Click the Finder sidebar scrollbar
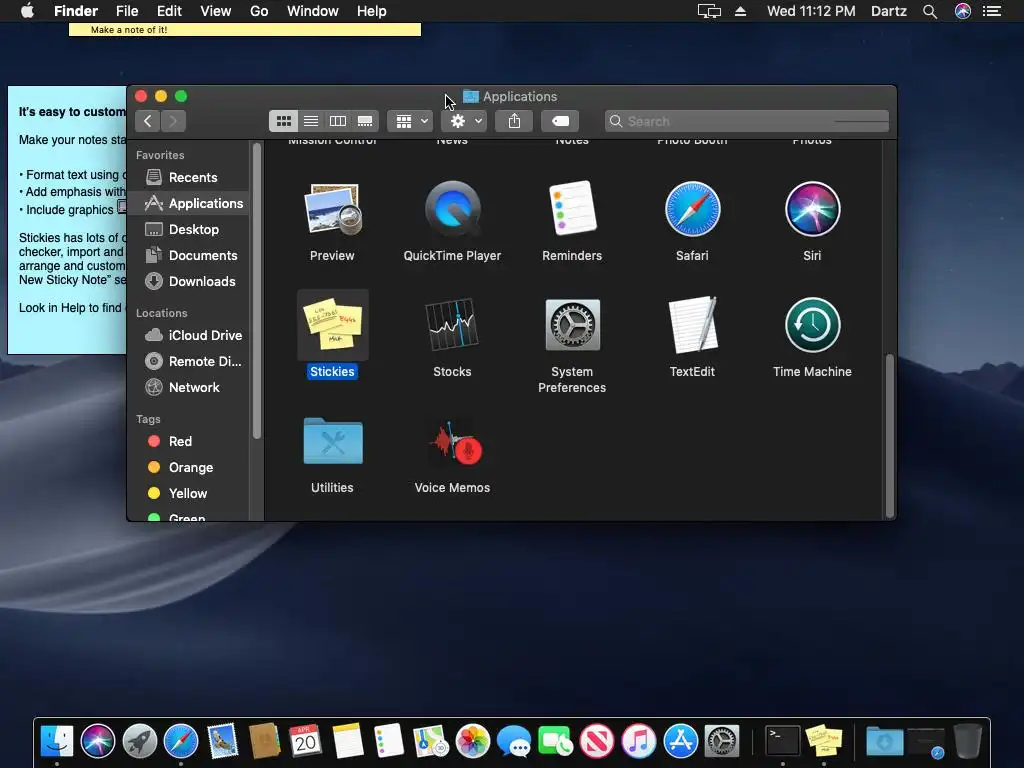 point(257,291)
